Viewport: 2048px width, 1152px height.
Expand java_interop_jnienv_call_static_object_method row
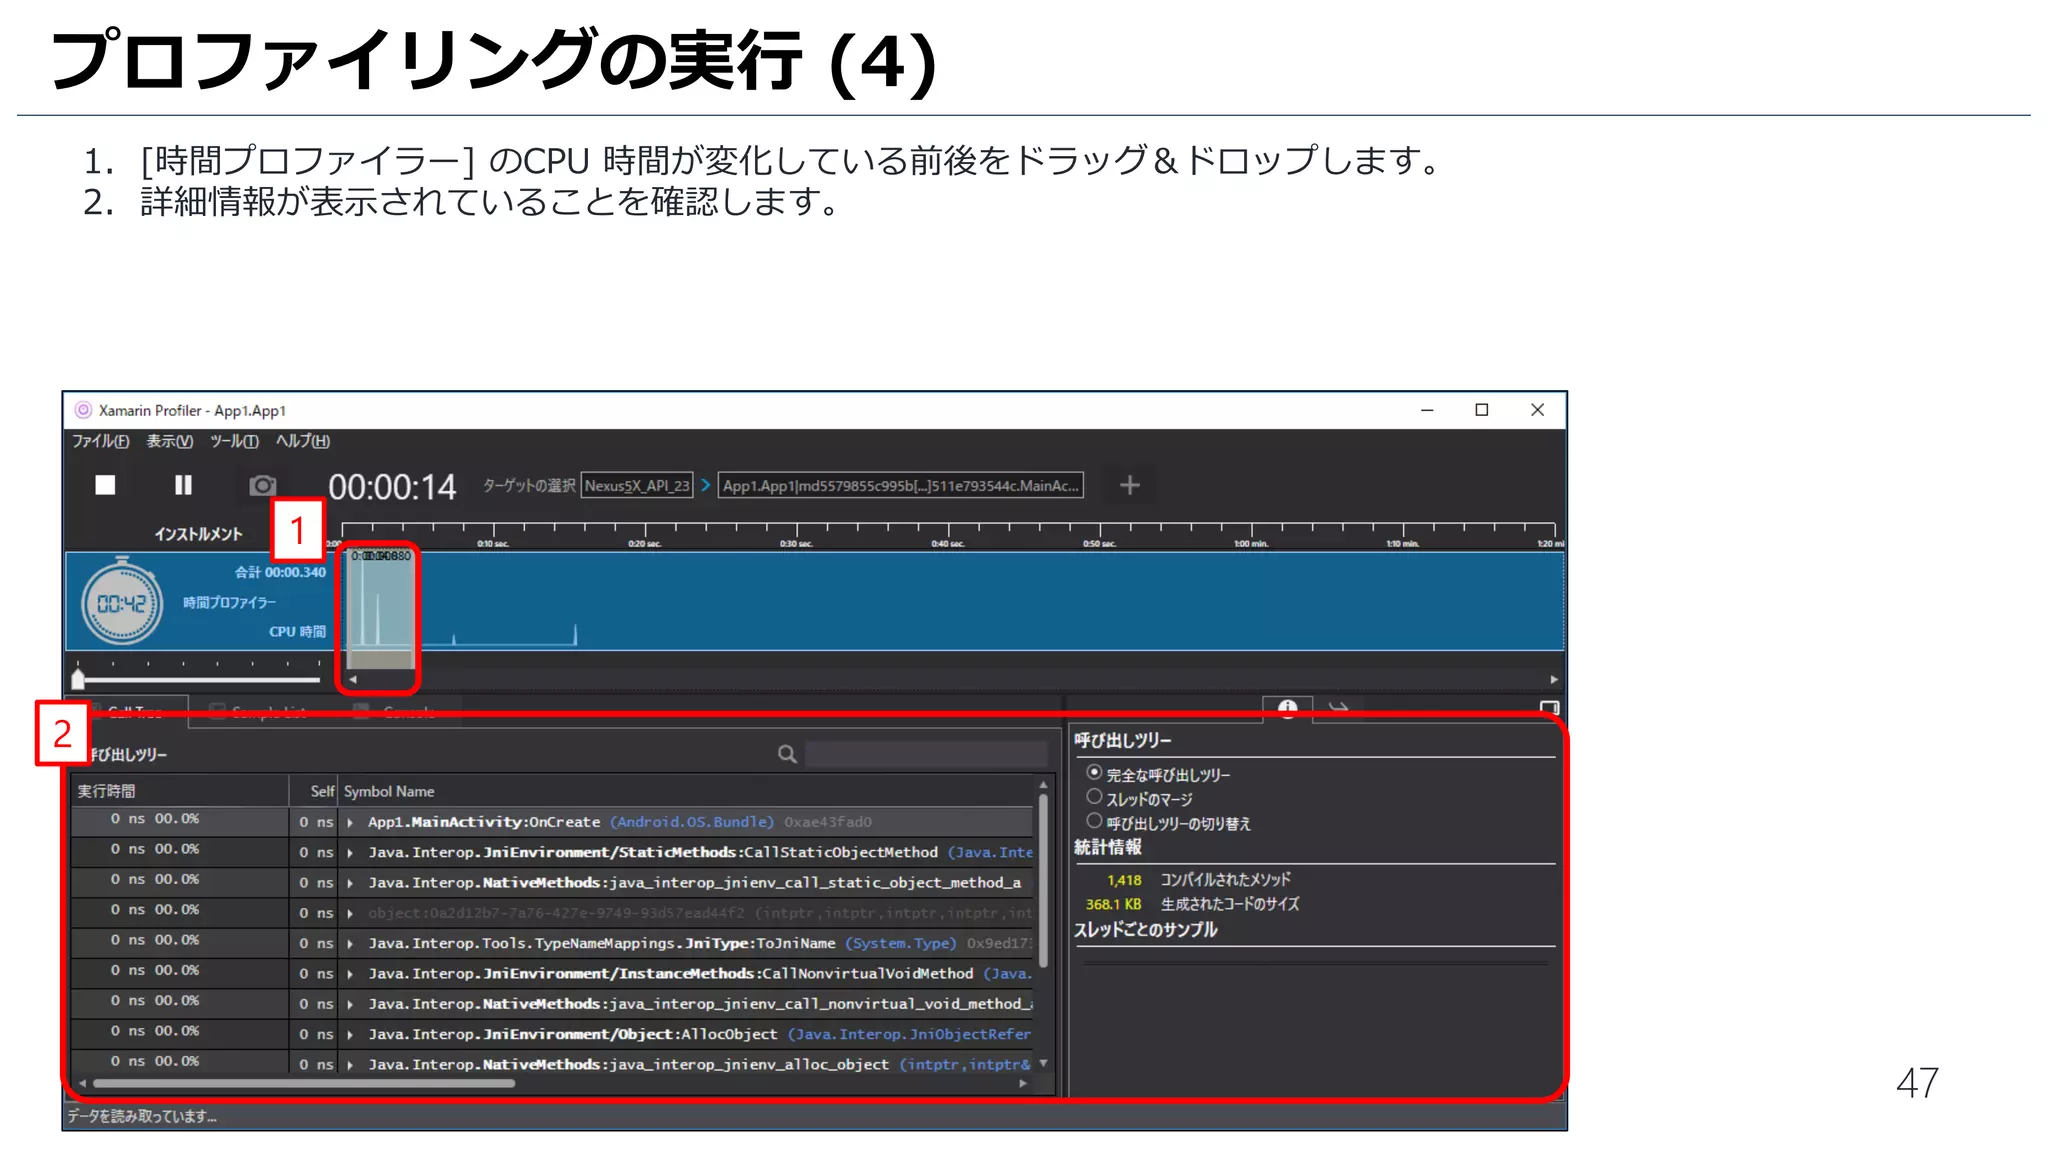click(x=350, y=883)
